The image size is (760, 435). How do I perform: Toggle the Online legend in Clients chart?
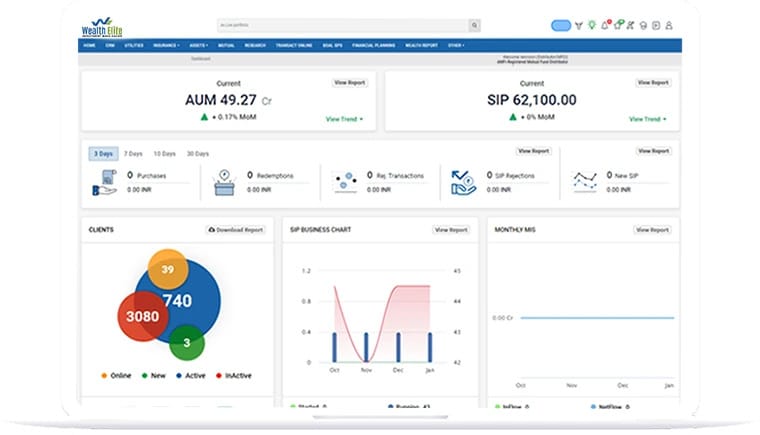point(117,375)
